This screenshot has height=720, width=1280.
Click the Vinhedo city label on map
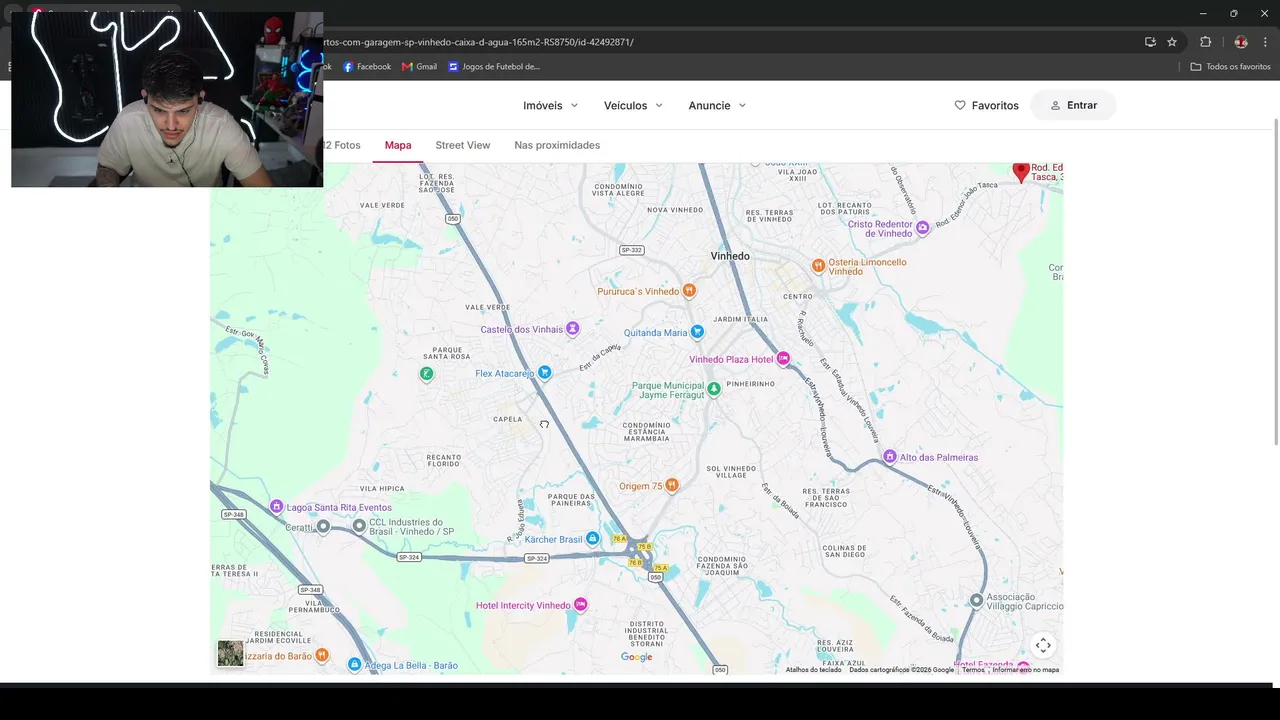[730, 256]
